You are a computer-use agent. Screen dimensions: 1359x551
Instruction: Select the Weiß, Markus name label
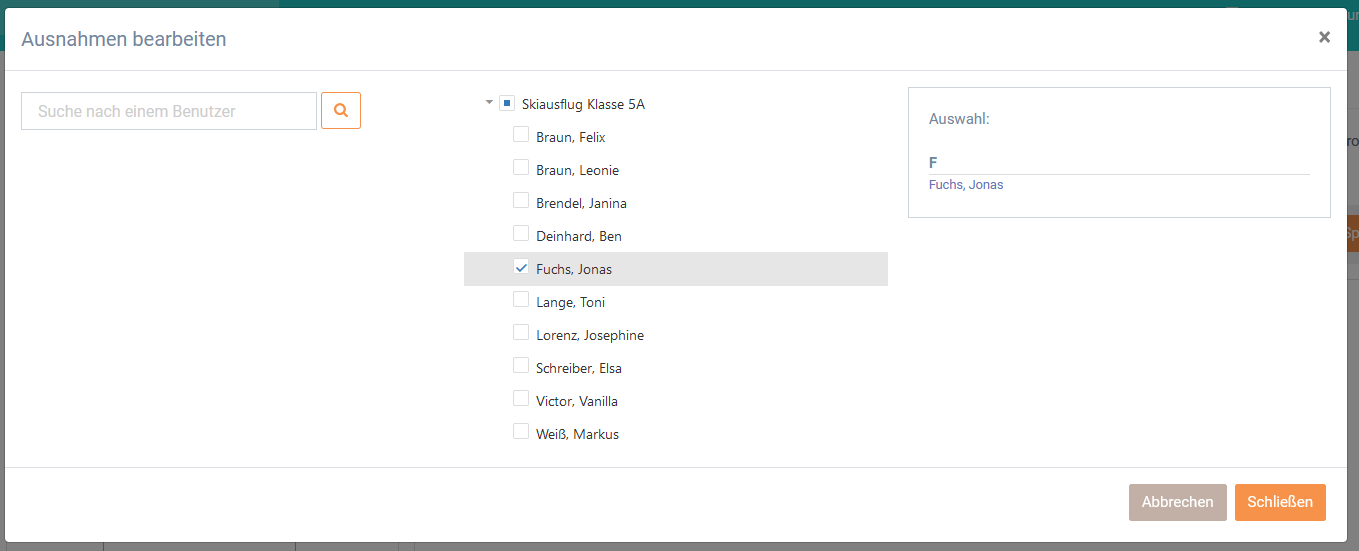click(578, 434)
